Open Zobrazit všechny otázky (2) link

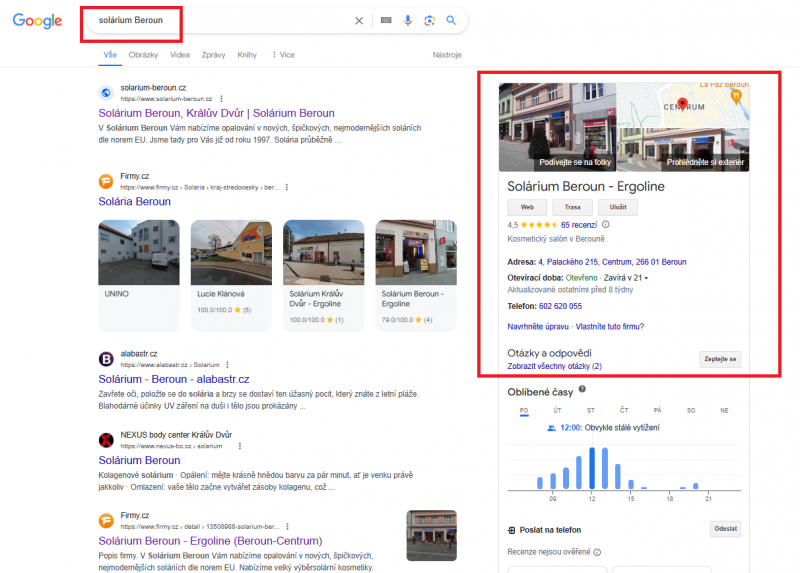pos(555,366)
